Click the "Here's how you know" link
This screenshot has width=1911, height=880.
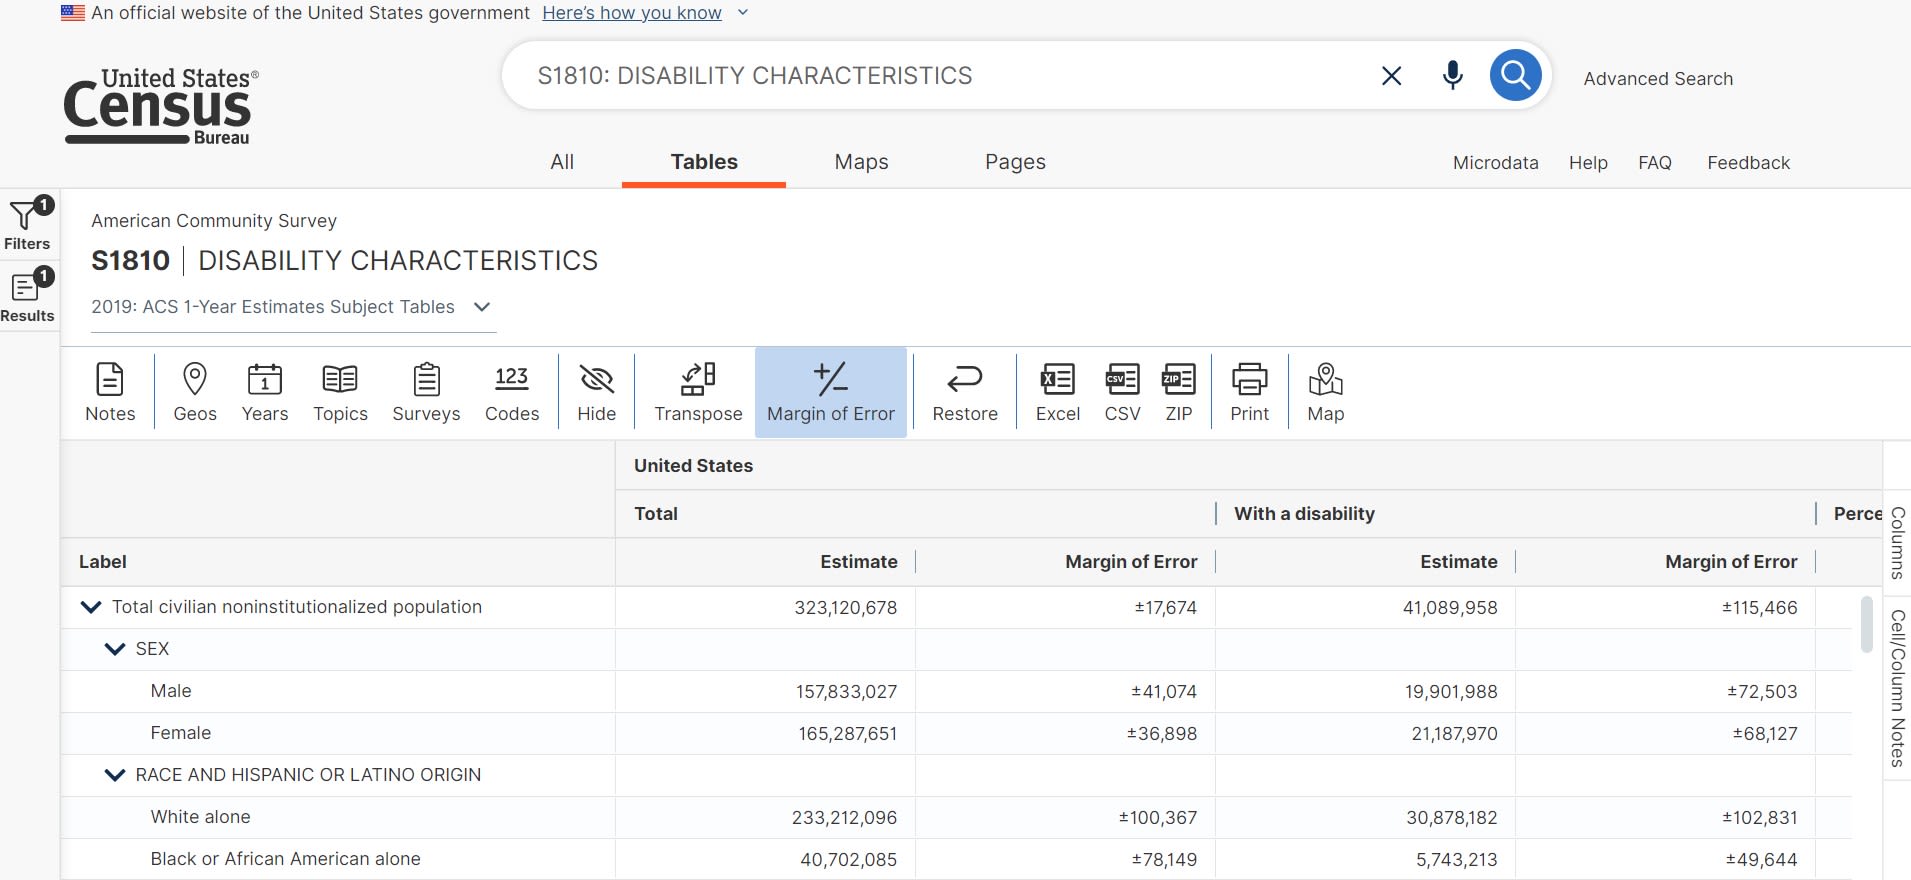click(x=632, y=13)
